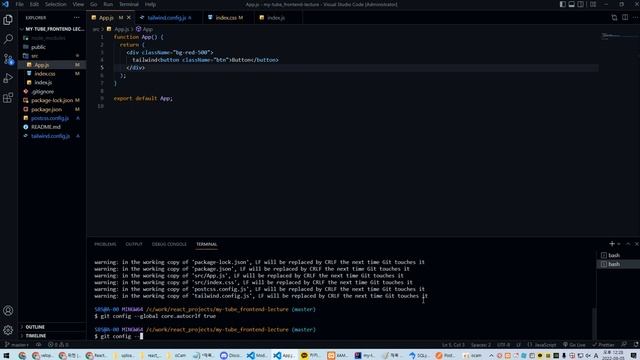Open the Edit menu
The width and height of the screenshot is (640, 360).
point(34,4)
